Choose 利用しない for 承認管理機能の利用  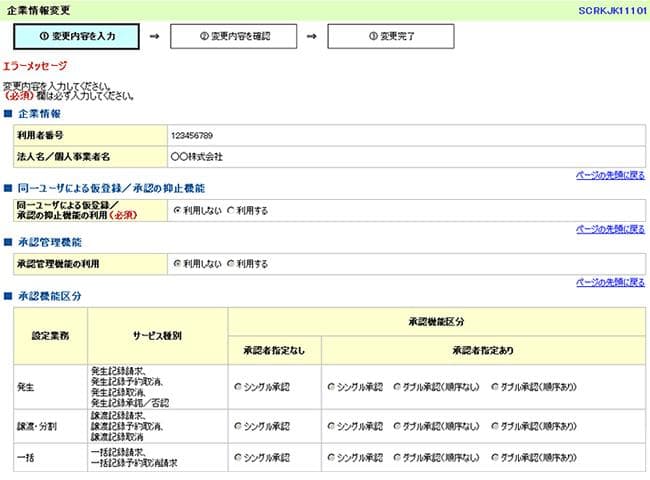(x=177, y=264)
